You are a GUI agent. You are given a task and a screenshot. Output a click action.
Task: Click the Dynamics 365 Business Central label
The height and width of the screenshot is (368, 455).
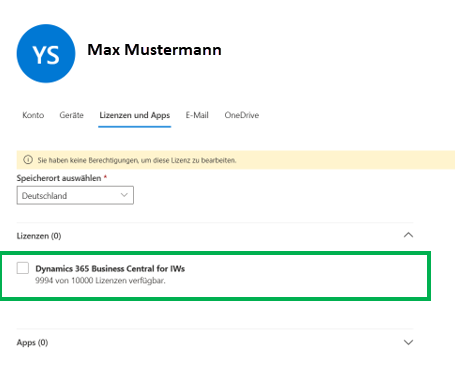click(110, 269)
